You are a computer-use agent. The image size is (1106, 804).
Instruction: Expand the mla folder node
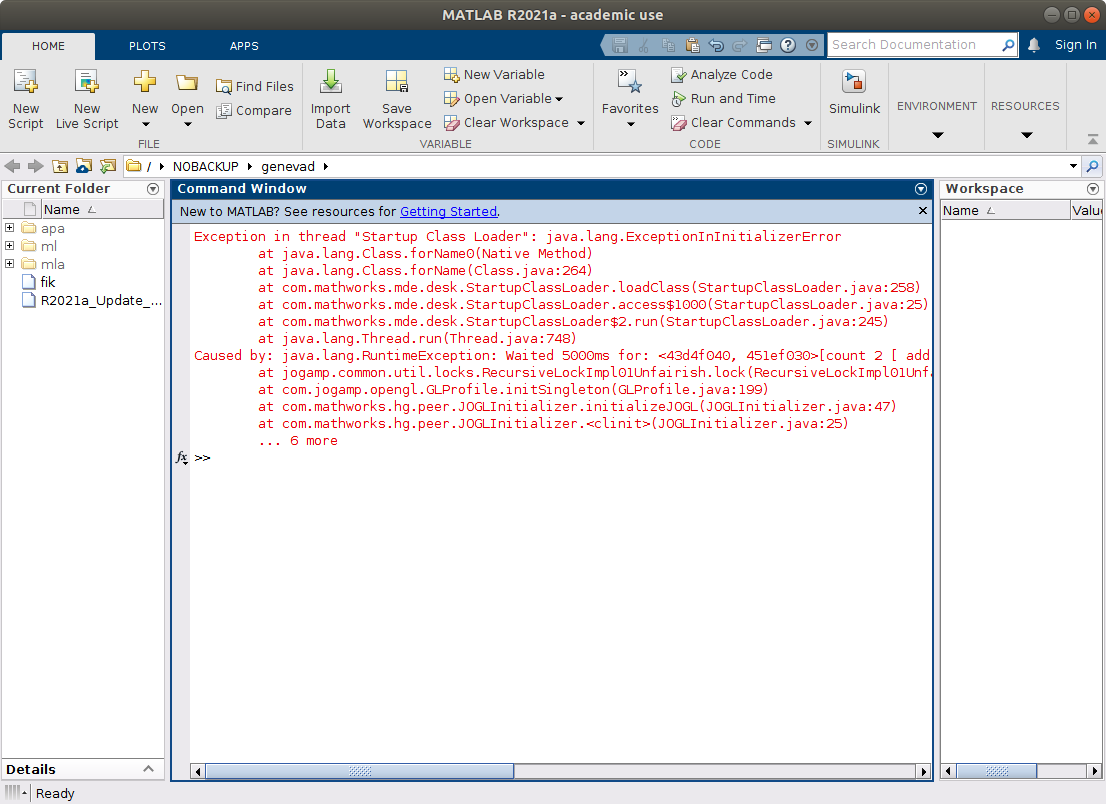click(x=9, y=264)
